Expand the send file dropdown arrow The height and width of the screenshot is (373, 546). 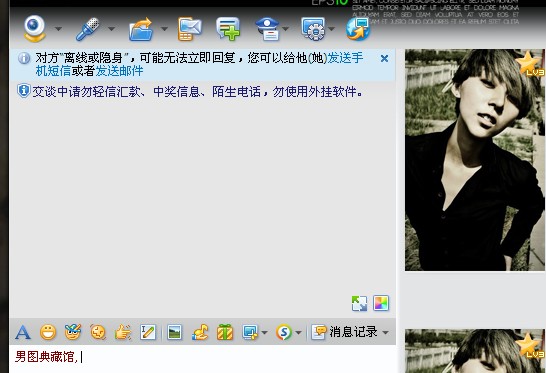point(164,29)
